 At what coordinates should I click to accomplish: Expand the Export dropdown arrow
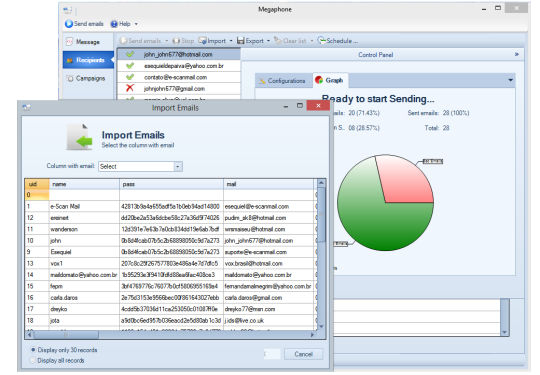268,41
